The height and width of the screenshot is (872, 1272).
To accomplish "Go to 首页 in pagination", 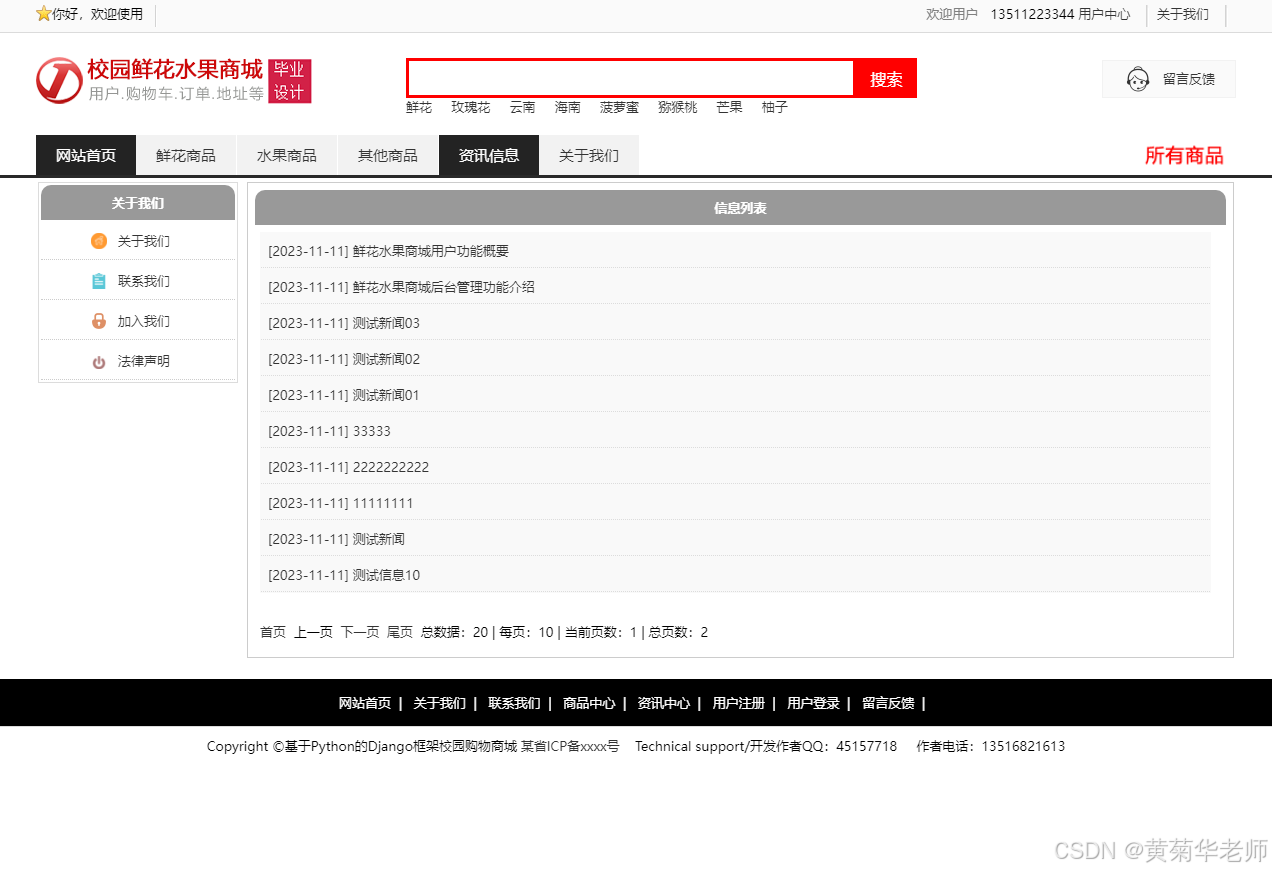I will point(273,632).
